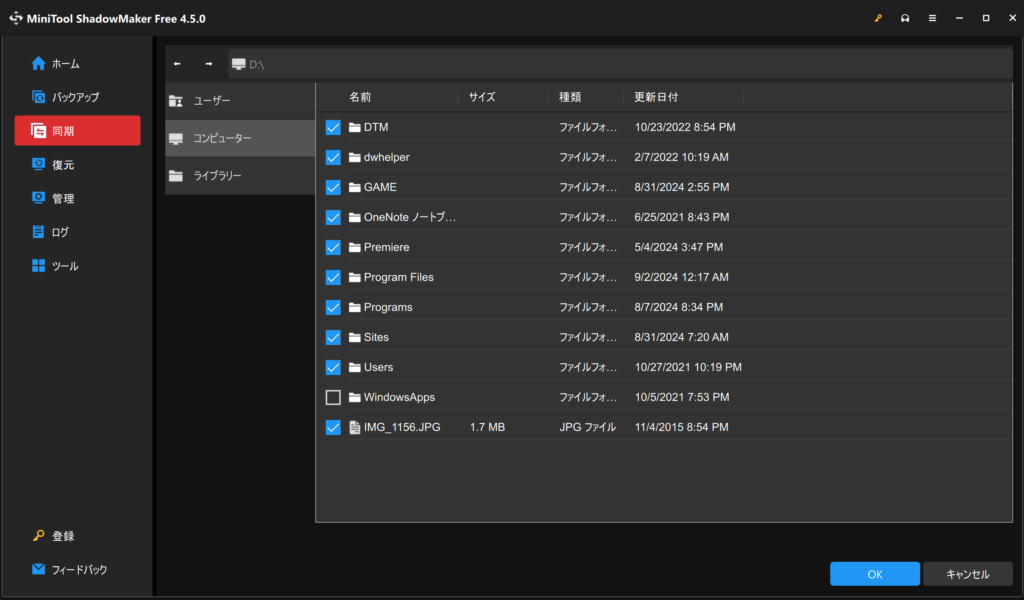
Task: Click the Register key icon (登録)
Action: [39, 535]
